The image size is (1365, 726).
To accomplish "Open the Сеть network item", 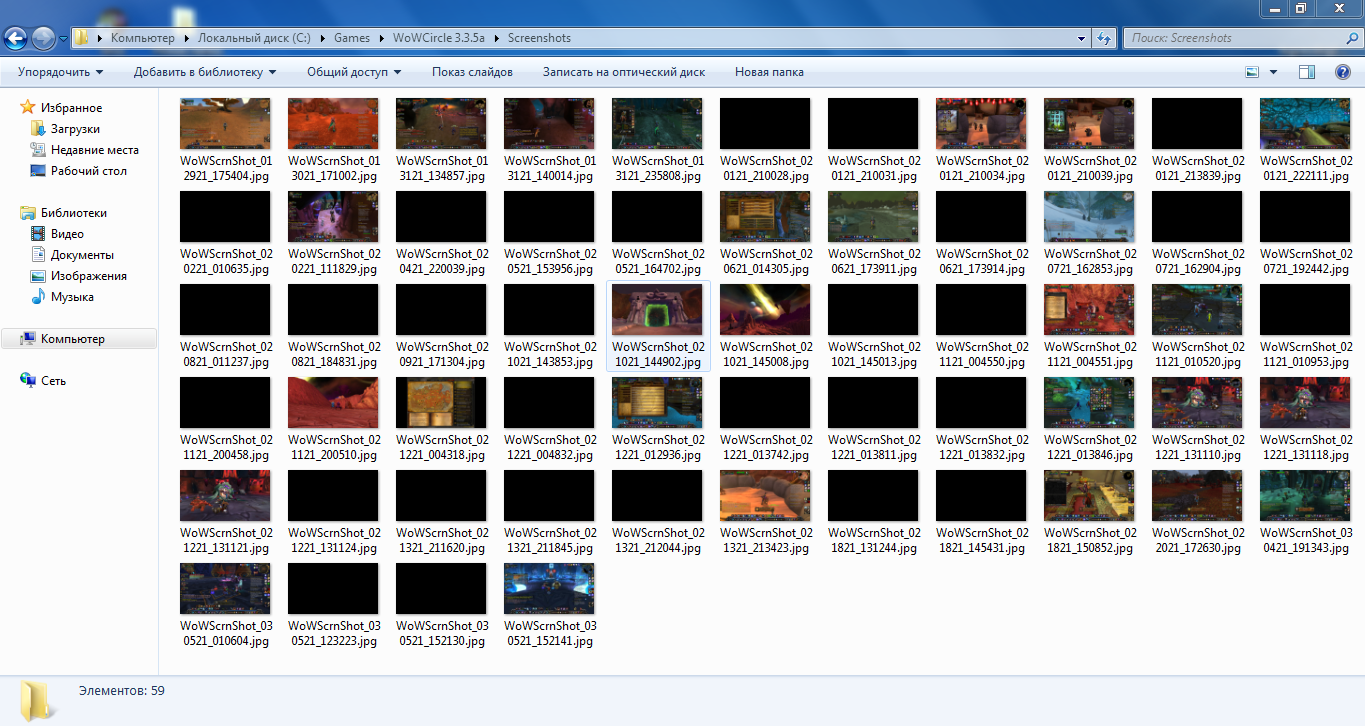I will coord(53,381).
